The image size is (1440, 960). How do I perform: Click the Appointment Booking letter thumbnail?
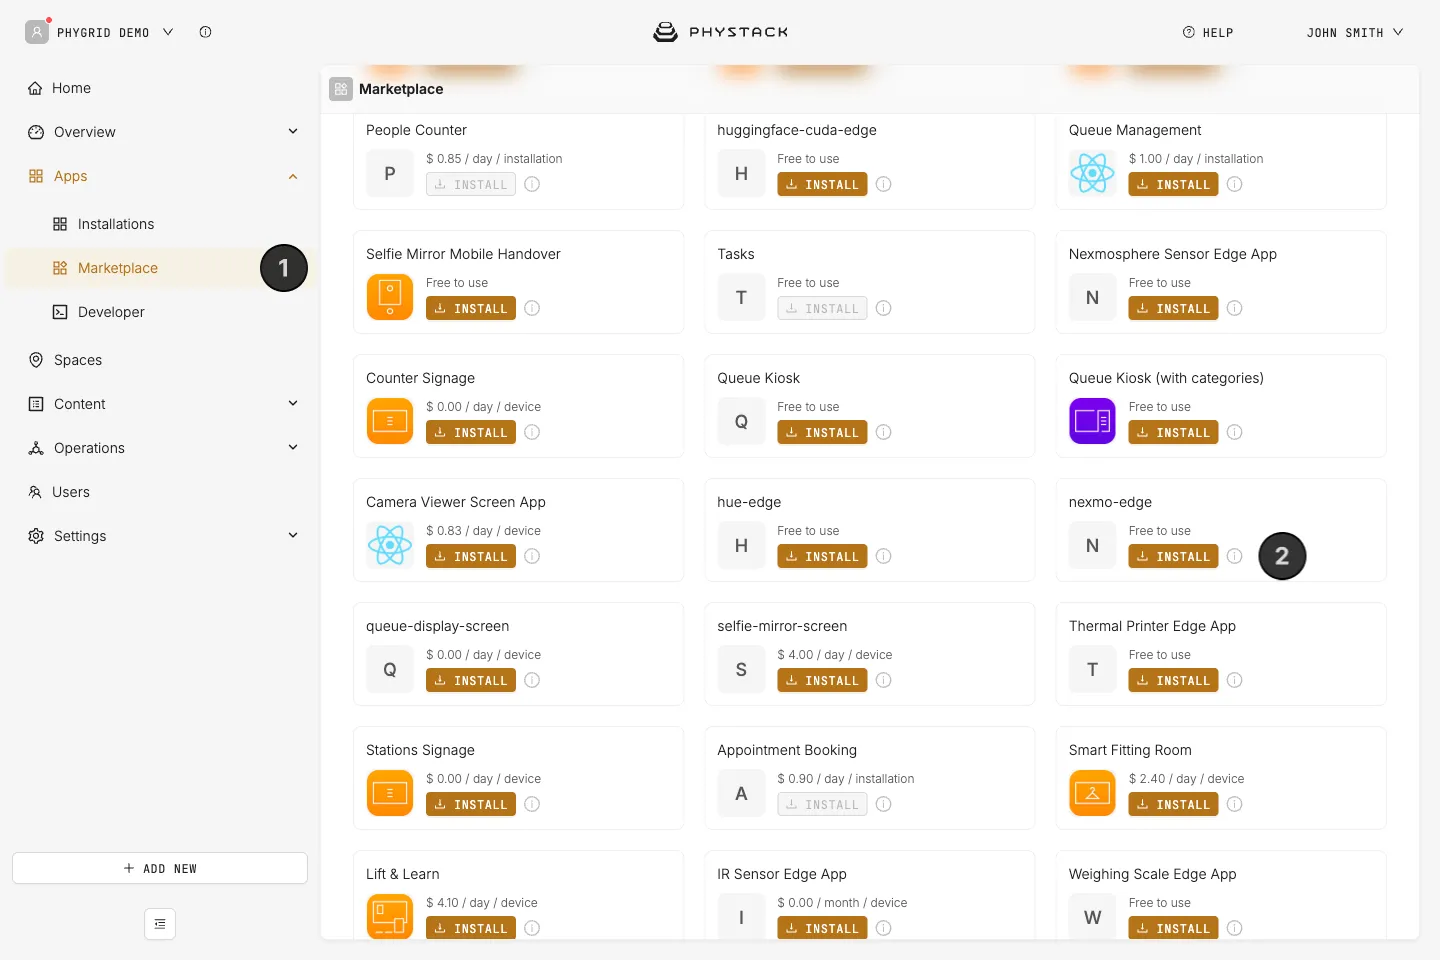point(741,793)
